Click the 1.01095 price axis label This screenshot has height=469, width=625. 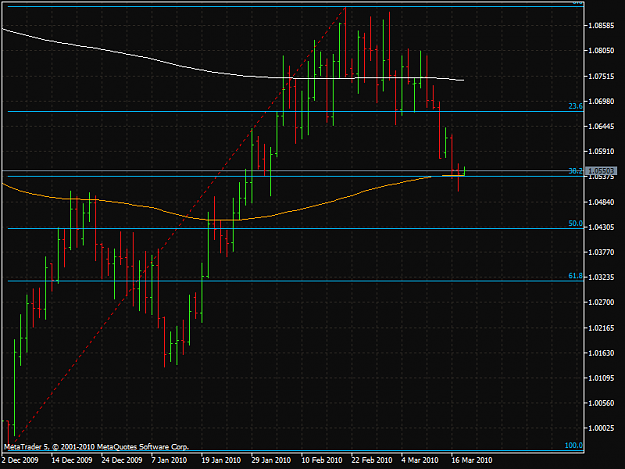pyautogui.click(x=601, y=378)
